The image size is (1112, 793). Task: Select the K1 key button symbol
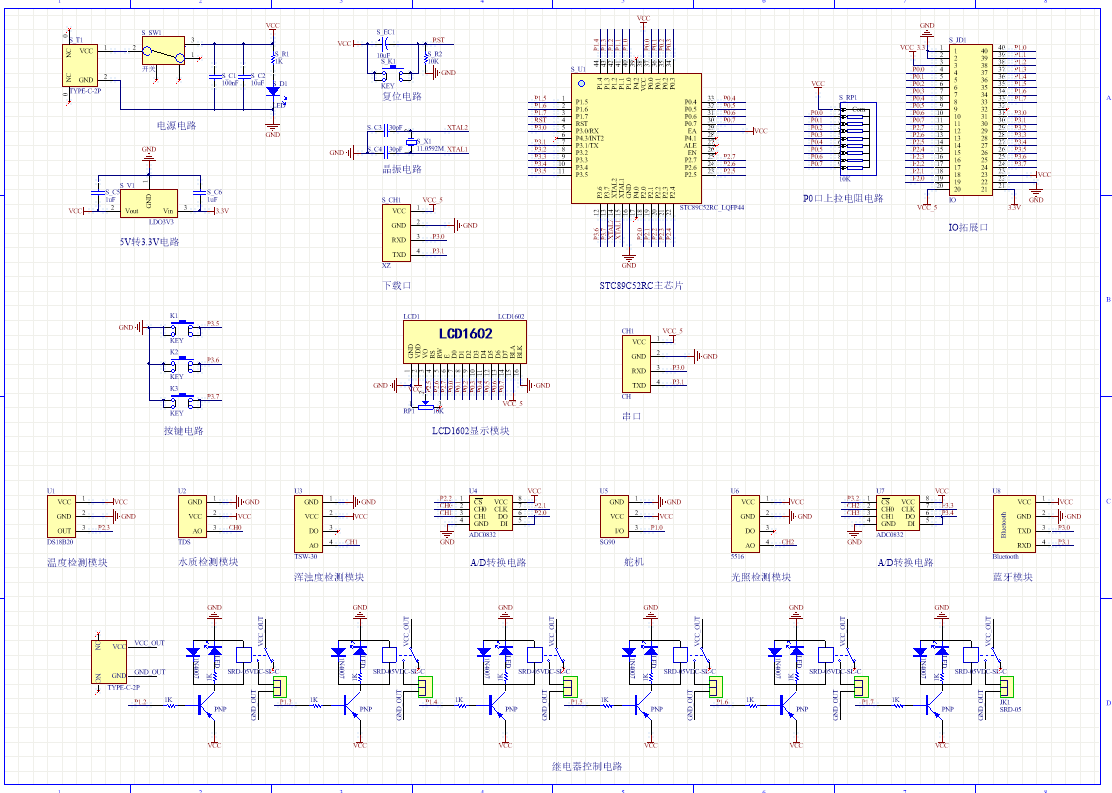tap(177, 328)
